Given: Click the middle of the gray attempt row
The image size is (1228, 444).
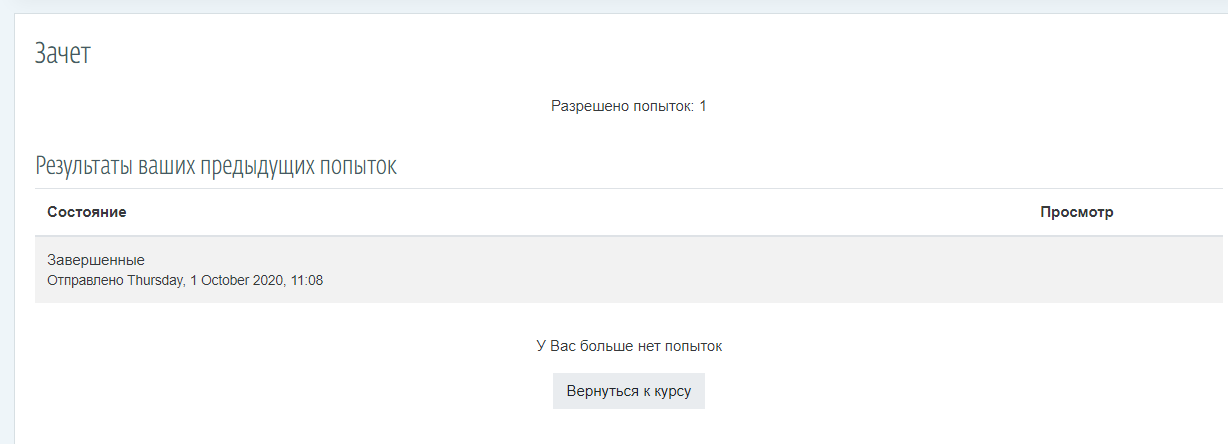Looking at the screenshot, I should (x=628, y=270).
